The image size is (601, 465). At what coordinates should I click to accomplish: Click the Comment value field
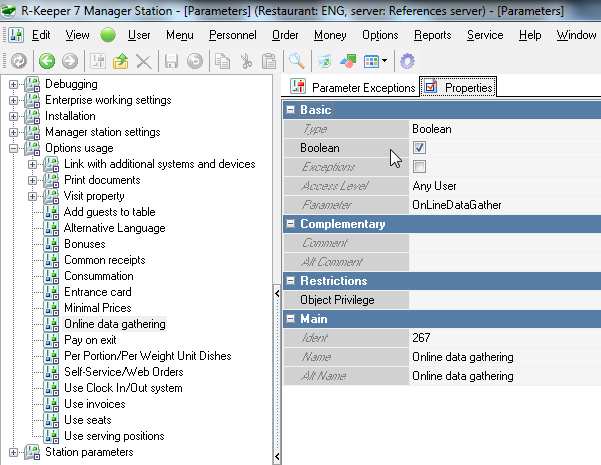(x=505, y=243)
